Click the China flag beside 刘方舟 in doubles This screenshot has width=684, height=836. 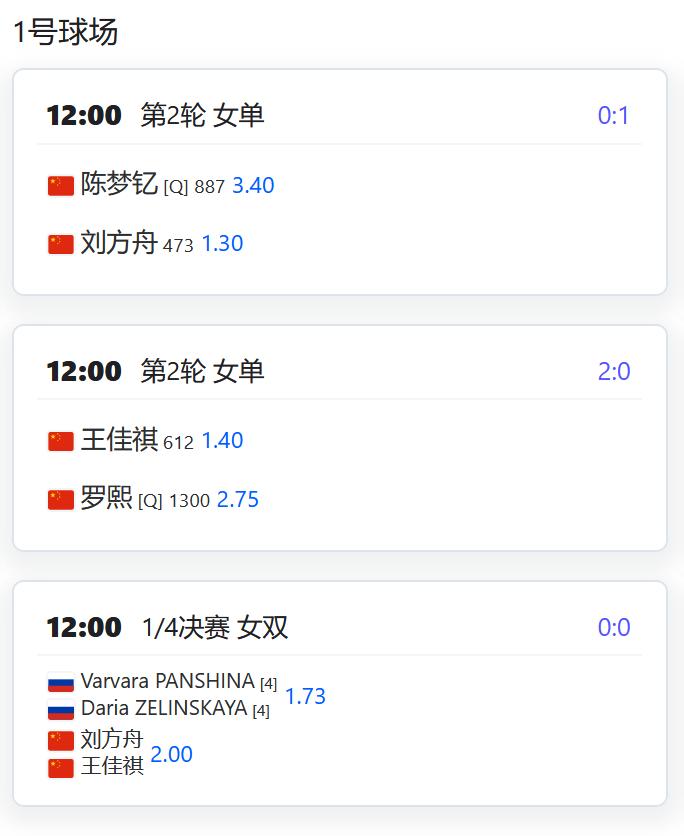tap(61, 741)
